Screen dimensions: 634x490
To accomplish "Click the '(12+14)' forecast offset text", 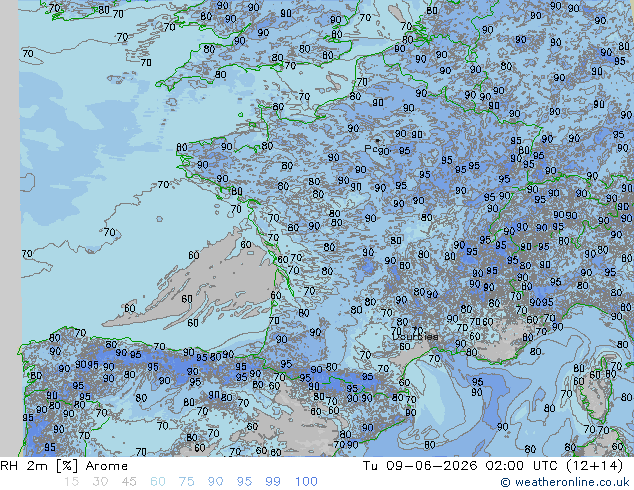I will (595, 466).
